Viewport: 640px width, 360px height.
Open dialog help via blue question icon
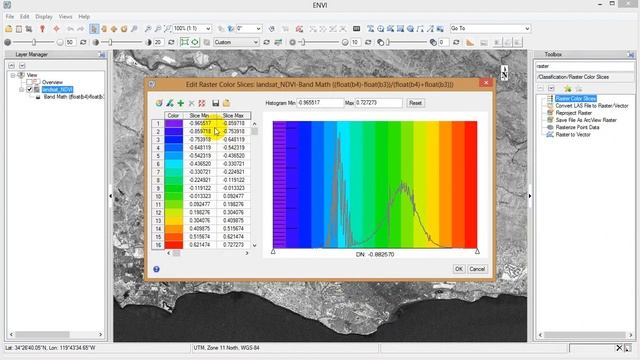coord(156,269)
